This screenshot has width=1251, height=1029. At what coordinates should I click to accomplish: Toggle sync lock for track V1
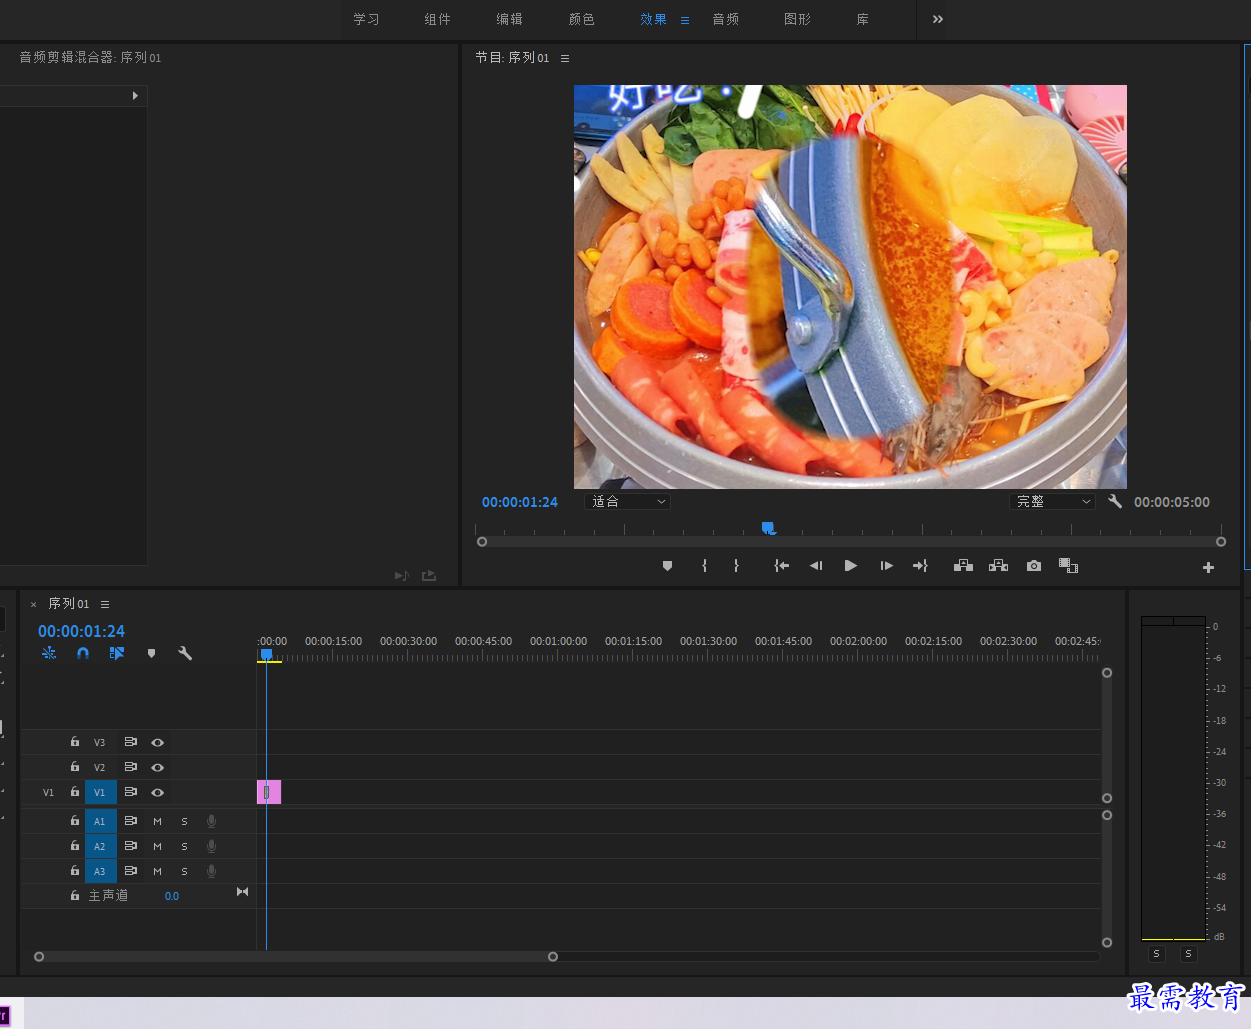(131, 792)
